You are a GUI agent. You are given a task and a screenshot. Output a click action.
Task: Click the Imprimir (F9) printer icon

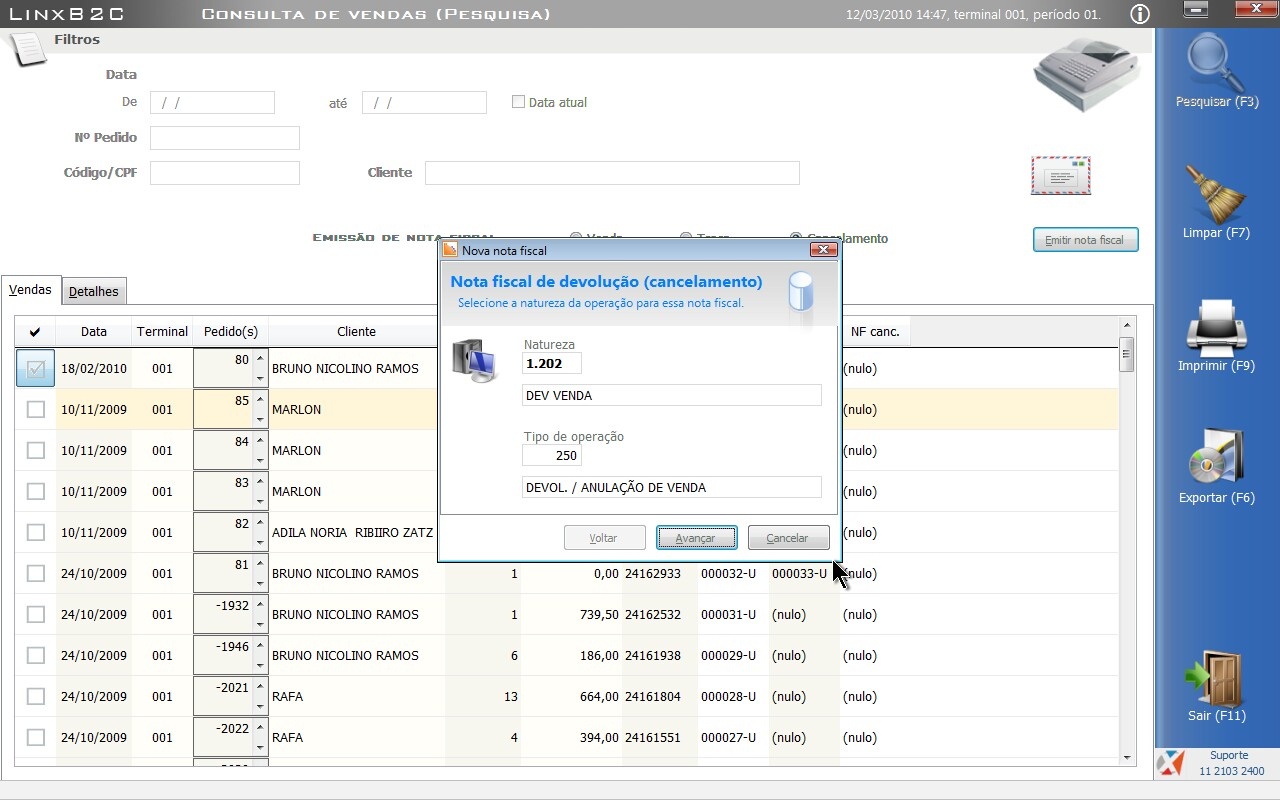click(x=1216, y=328)
